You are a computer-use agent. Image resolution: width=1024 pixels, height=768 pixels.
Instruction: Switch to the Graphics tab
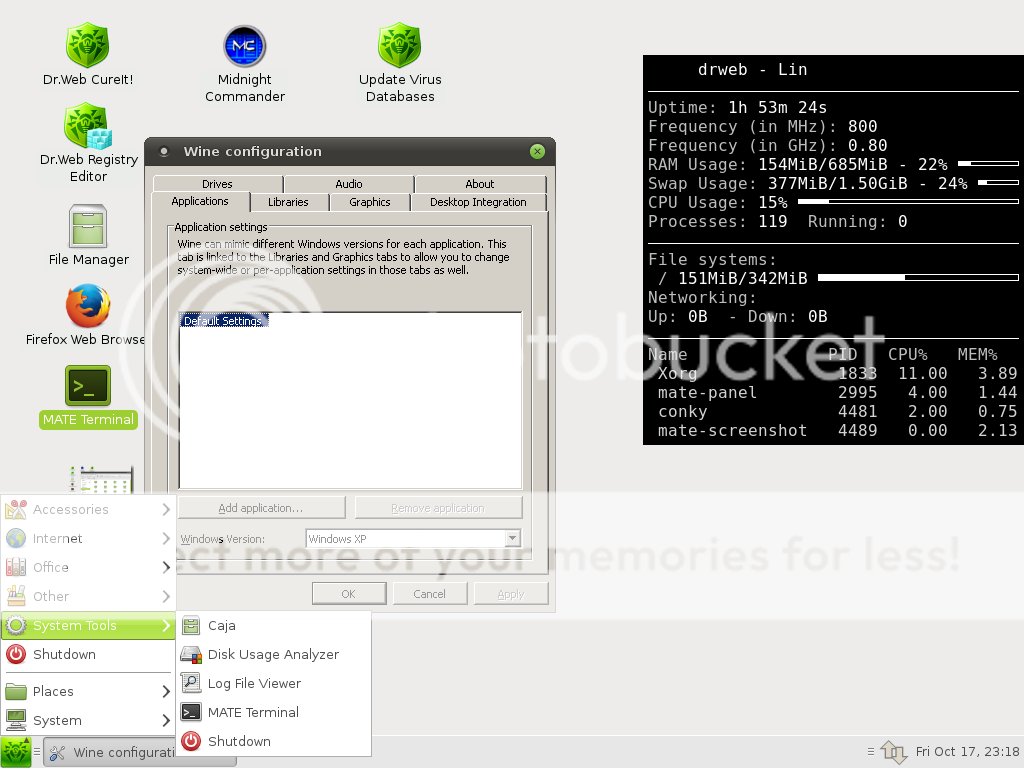pyautogui.click(x=370, y=202)
